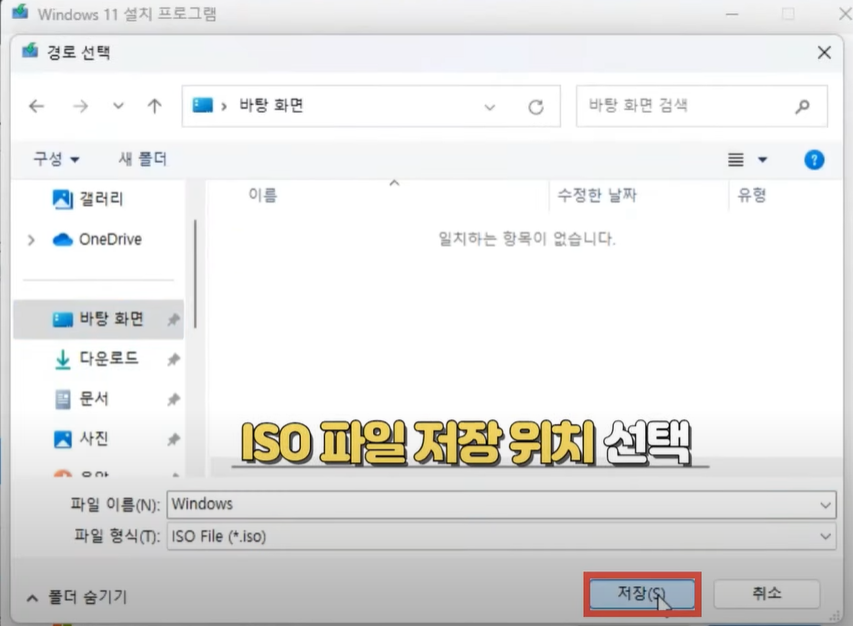Open the 구성 menu
Image resolution: width=853 pixels, height=626 pixels.
57,159
